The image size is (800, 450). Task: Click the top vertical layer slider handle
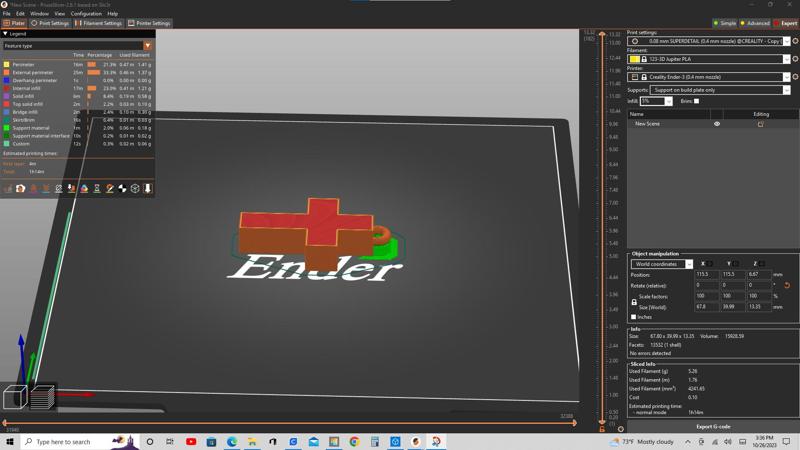point(602,34)
